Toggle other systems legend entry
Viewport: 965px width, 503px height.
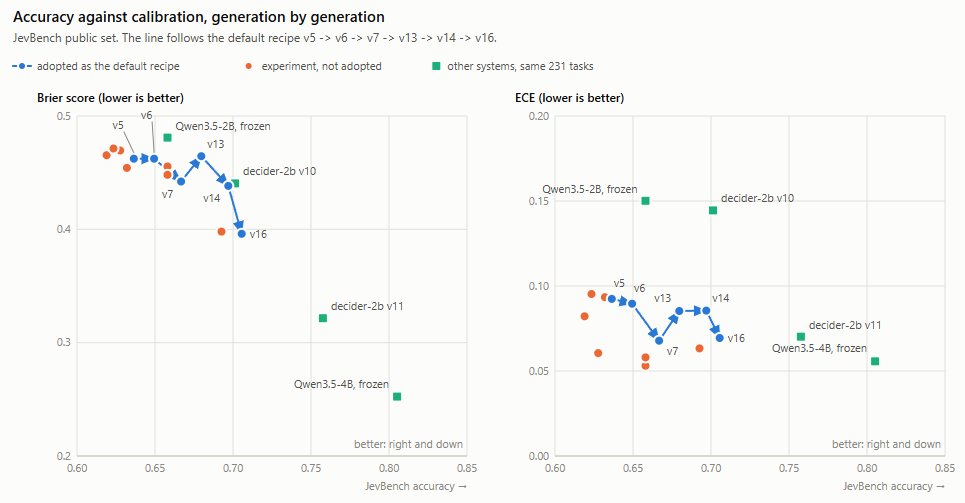click(x=513, y=66)
